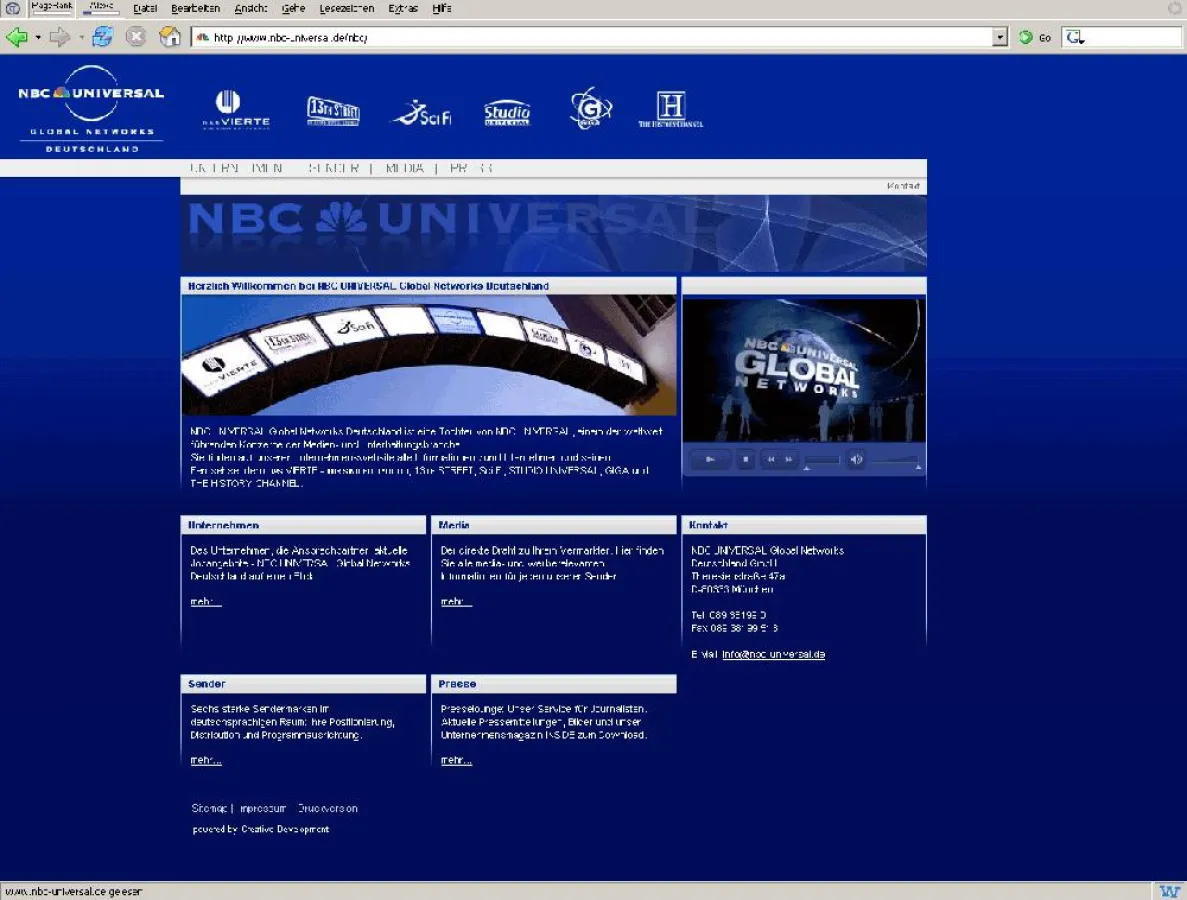Viewport: 1187px width, 900px height.
Task: Click the browser Home icon
Action: pyautogui.click(x=170, y=36)
